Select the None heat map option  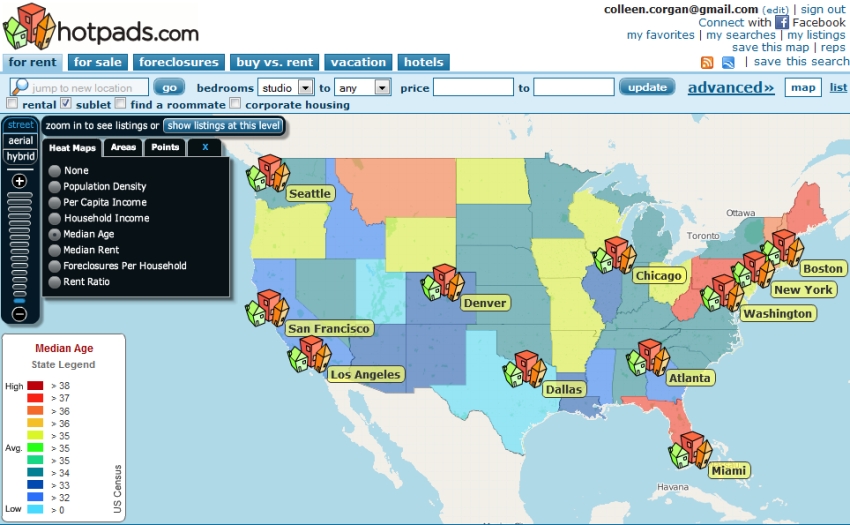pos(54,171)
